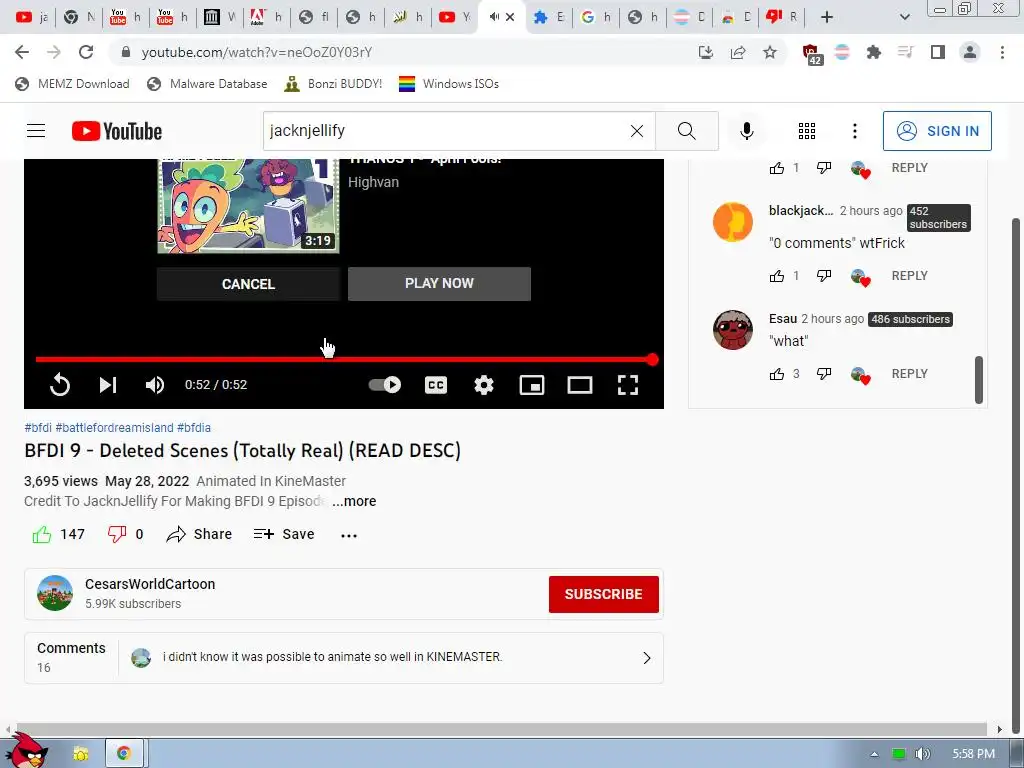The height and width of the screenshot is (768, 1024).
Task: Like blackjack's "0 comments" comment
Action: click(776, 276)
